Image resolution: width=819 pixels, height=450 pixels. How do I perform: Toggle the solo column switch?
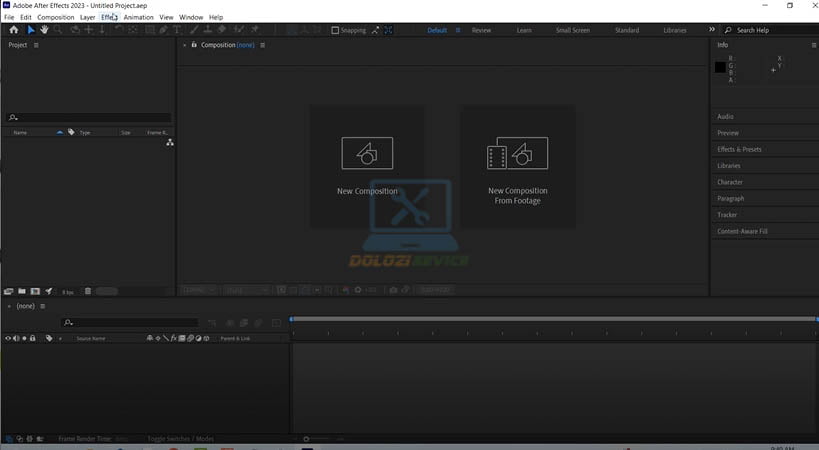pos(24,338)
